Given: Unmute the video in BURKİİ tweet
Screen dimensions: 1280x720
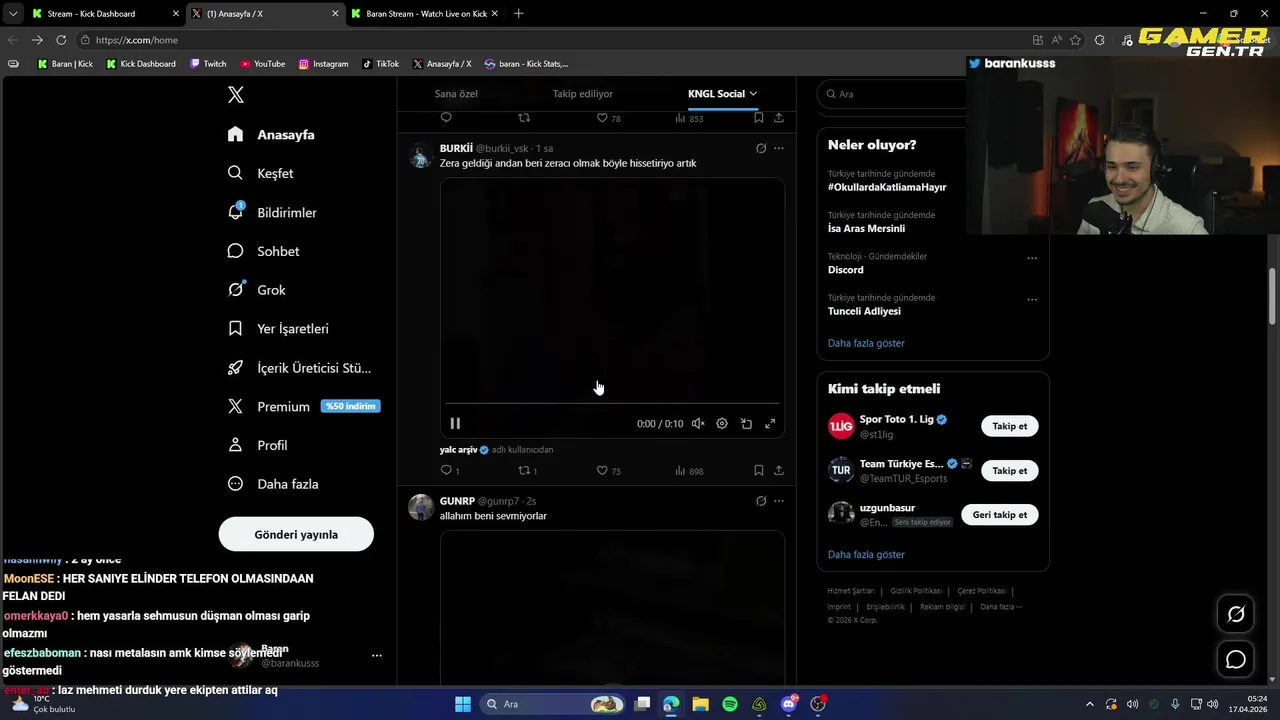Looking at the screenshot, I should pyautogui.click(x=698, y=424).
